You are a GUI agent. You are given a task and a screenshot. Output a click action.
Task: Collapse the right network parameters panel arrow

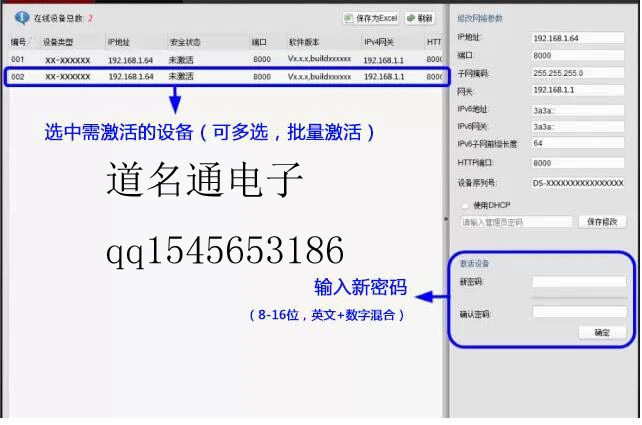coord(446,219)
